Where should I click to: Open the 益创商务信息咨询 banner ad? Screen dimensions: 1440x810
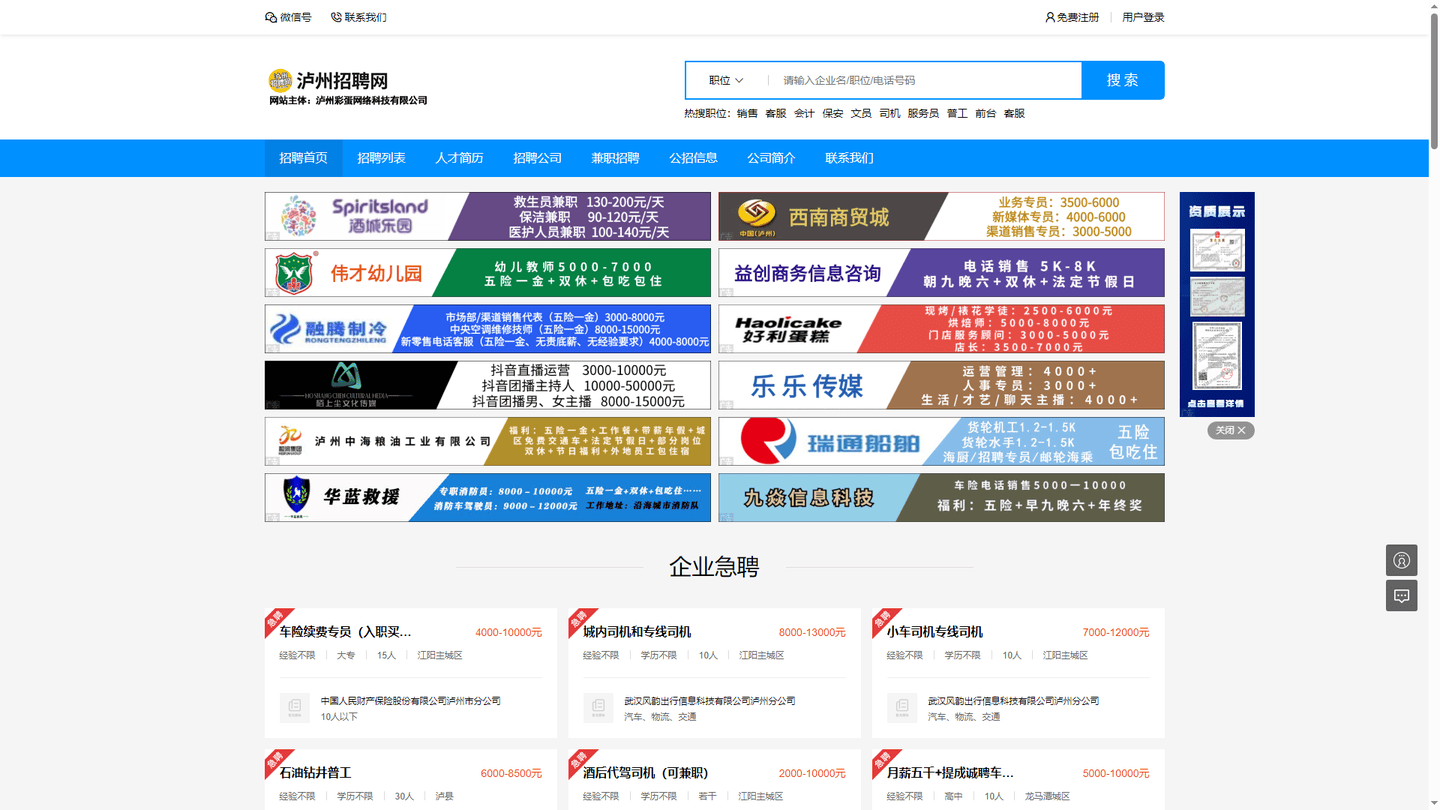pos(941,273)
